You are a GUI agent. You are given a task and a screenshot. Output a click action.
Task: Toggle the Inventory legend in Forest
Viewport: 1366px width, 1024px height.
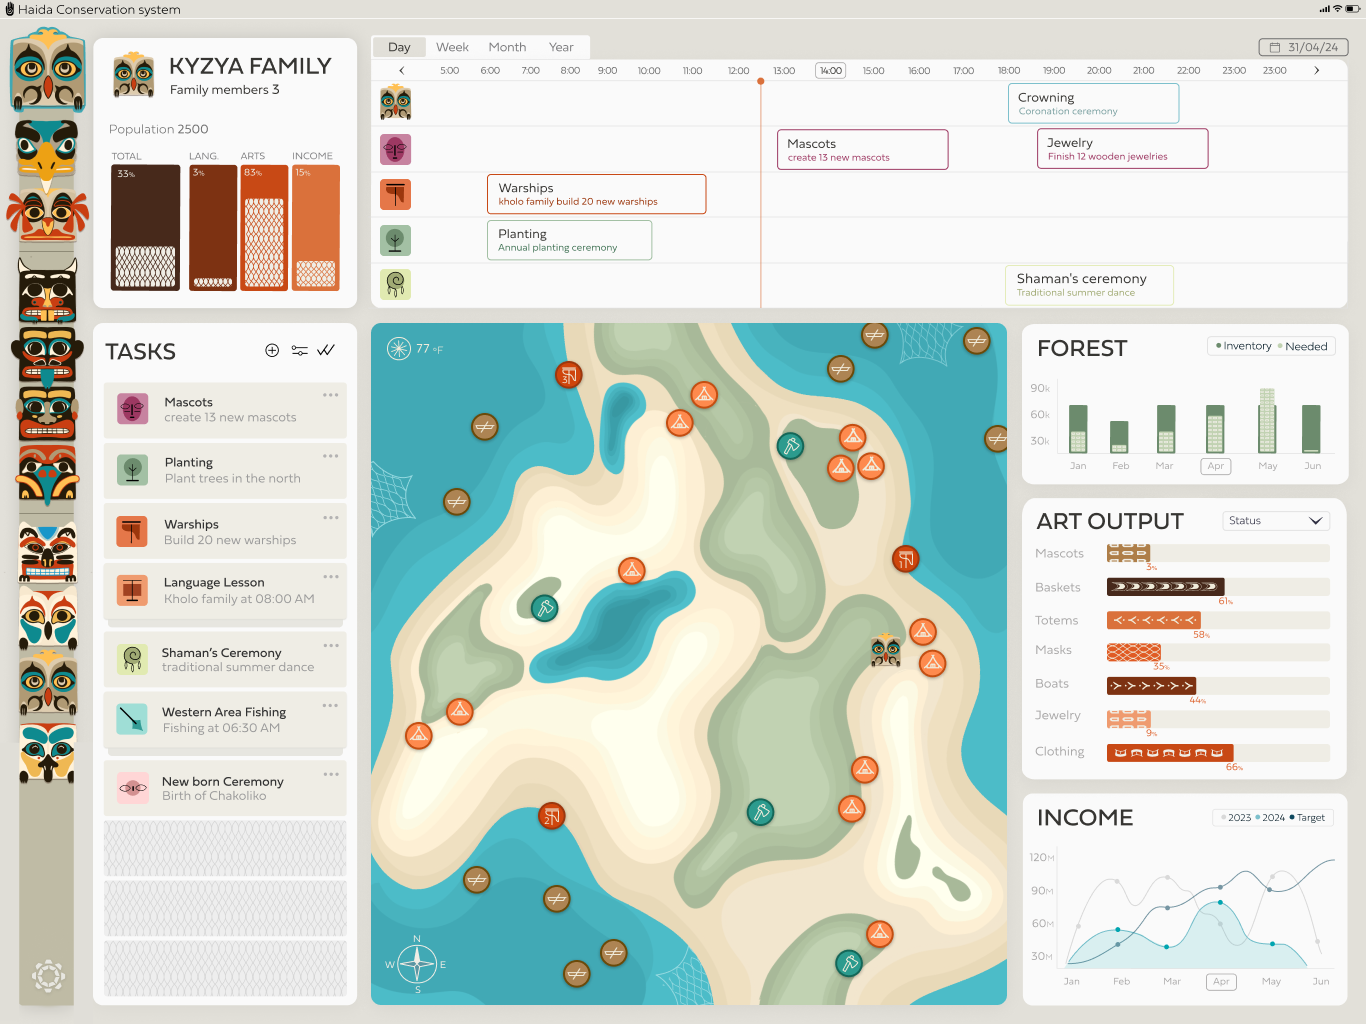1243,346
